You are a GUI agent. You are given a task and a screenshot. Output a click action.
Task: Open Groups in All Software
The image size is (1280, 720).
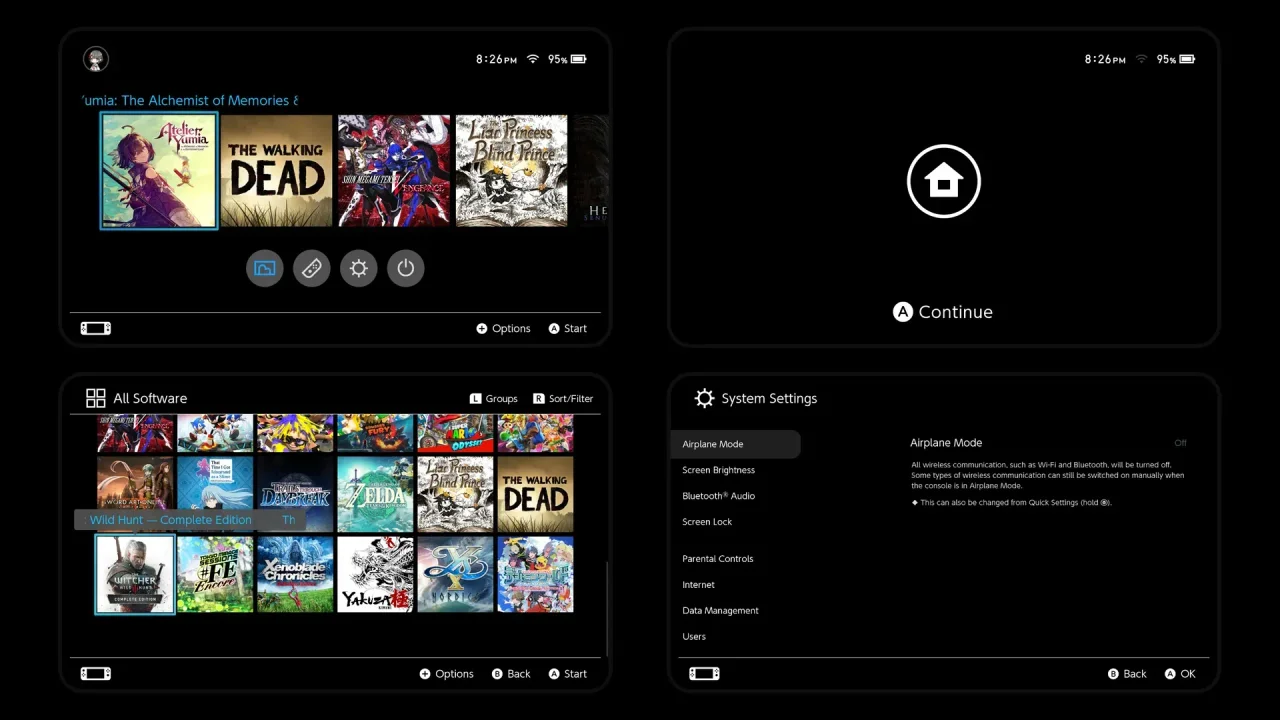(x=494, y=398)
